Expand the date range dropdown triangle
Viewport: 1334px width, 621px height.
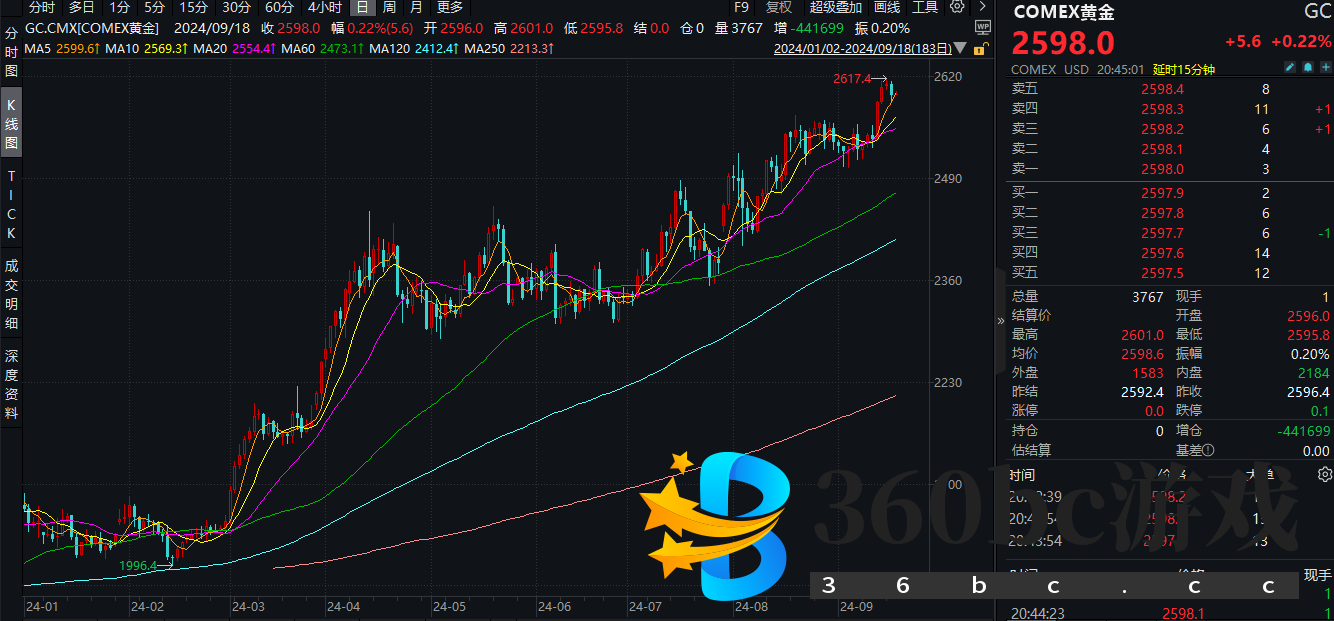[961, 48]
